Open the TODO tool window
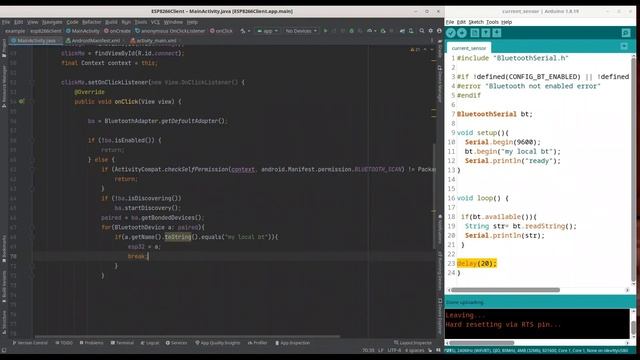Screen dimensions: 640x360 pos(64,343)
